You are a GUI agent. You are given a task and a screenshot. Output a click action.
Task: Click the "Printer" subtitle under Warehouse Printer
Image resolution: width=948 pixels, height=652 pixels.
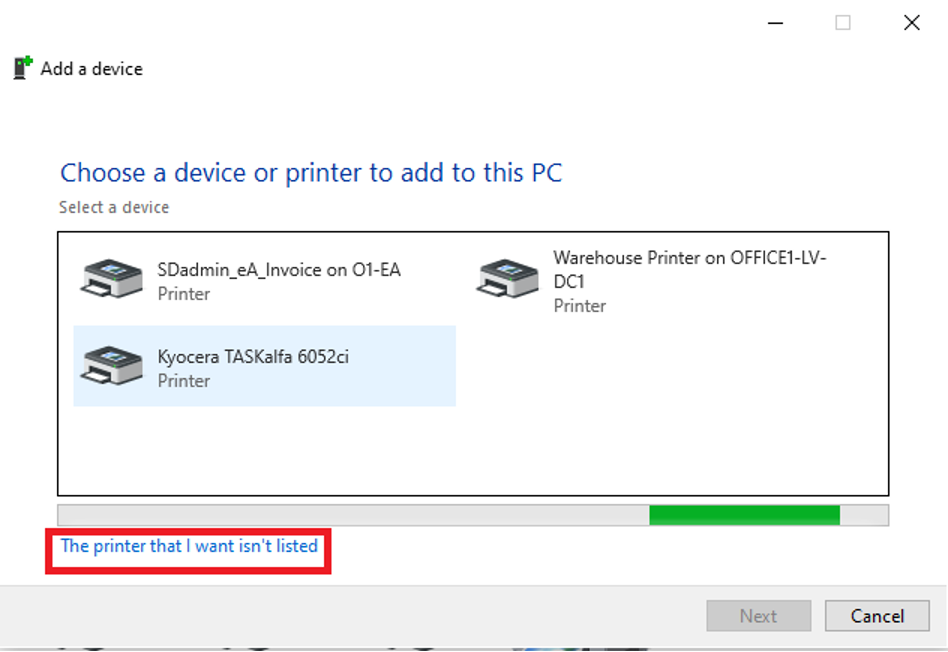click(580, 306)
